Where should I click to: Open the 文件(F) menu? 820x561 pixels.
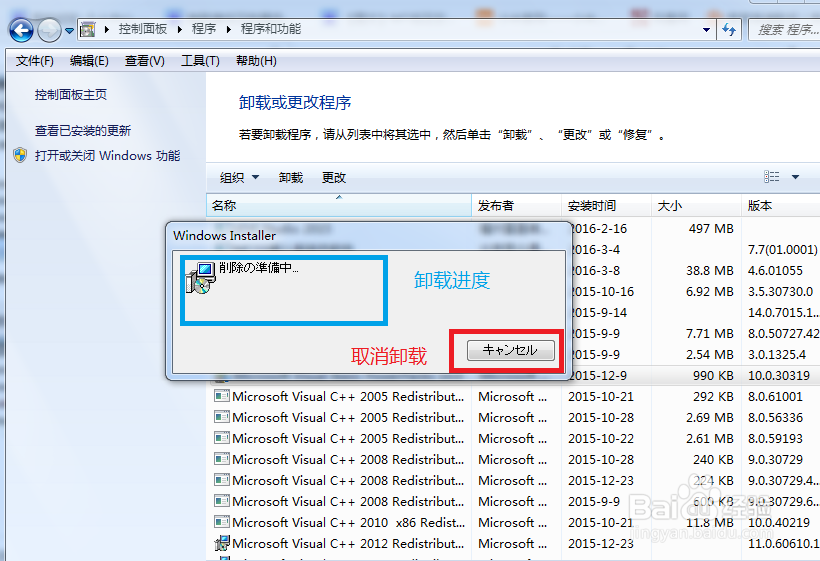[x=35, y=61]
